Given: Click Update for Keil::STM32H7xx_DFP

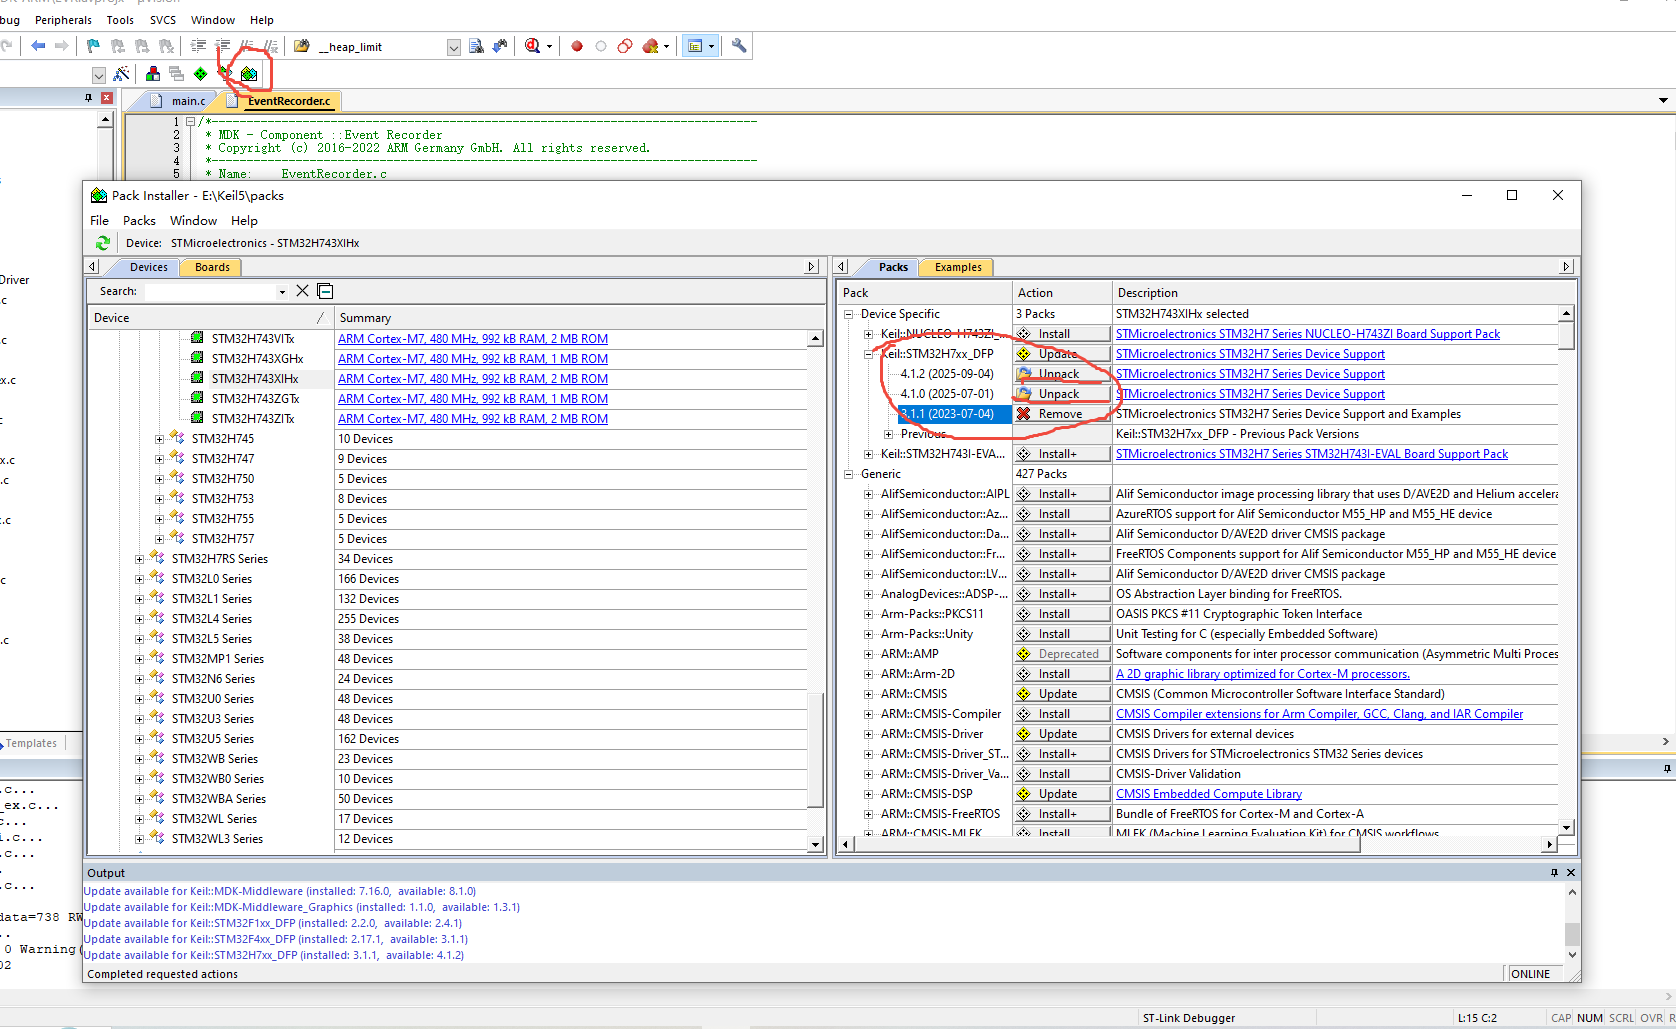Looking at the screenshot, I should click(x=1062, y=354).
